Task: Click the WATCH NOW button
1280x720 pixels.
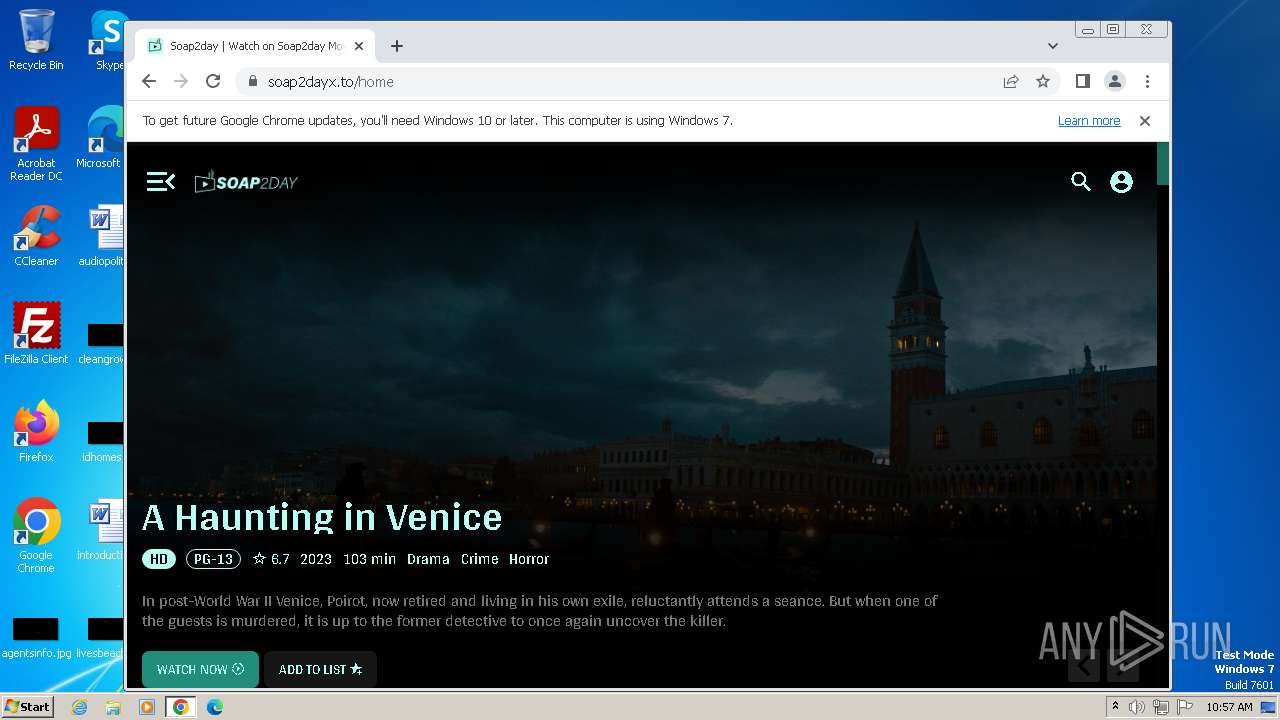Action: (x=200, y=669)
